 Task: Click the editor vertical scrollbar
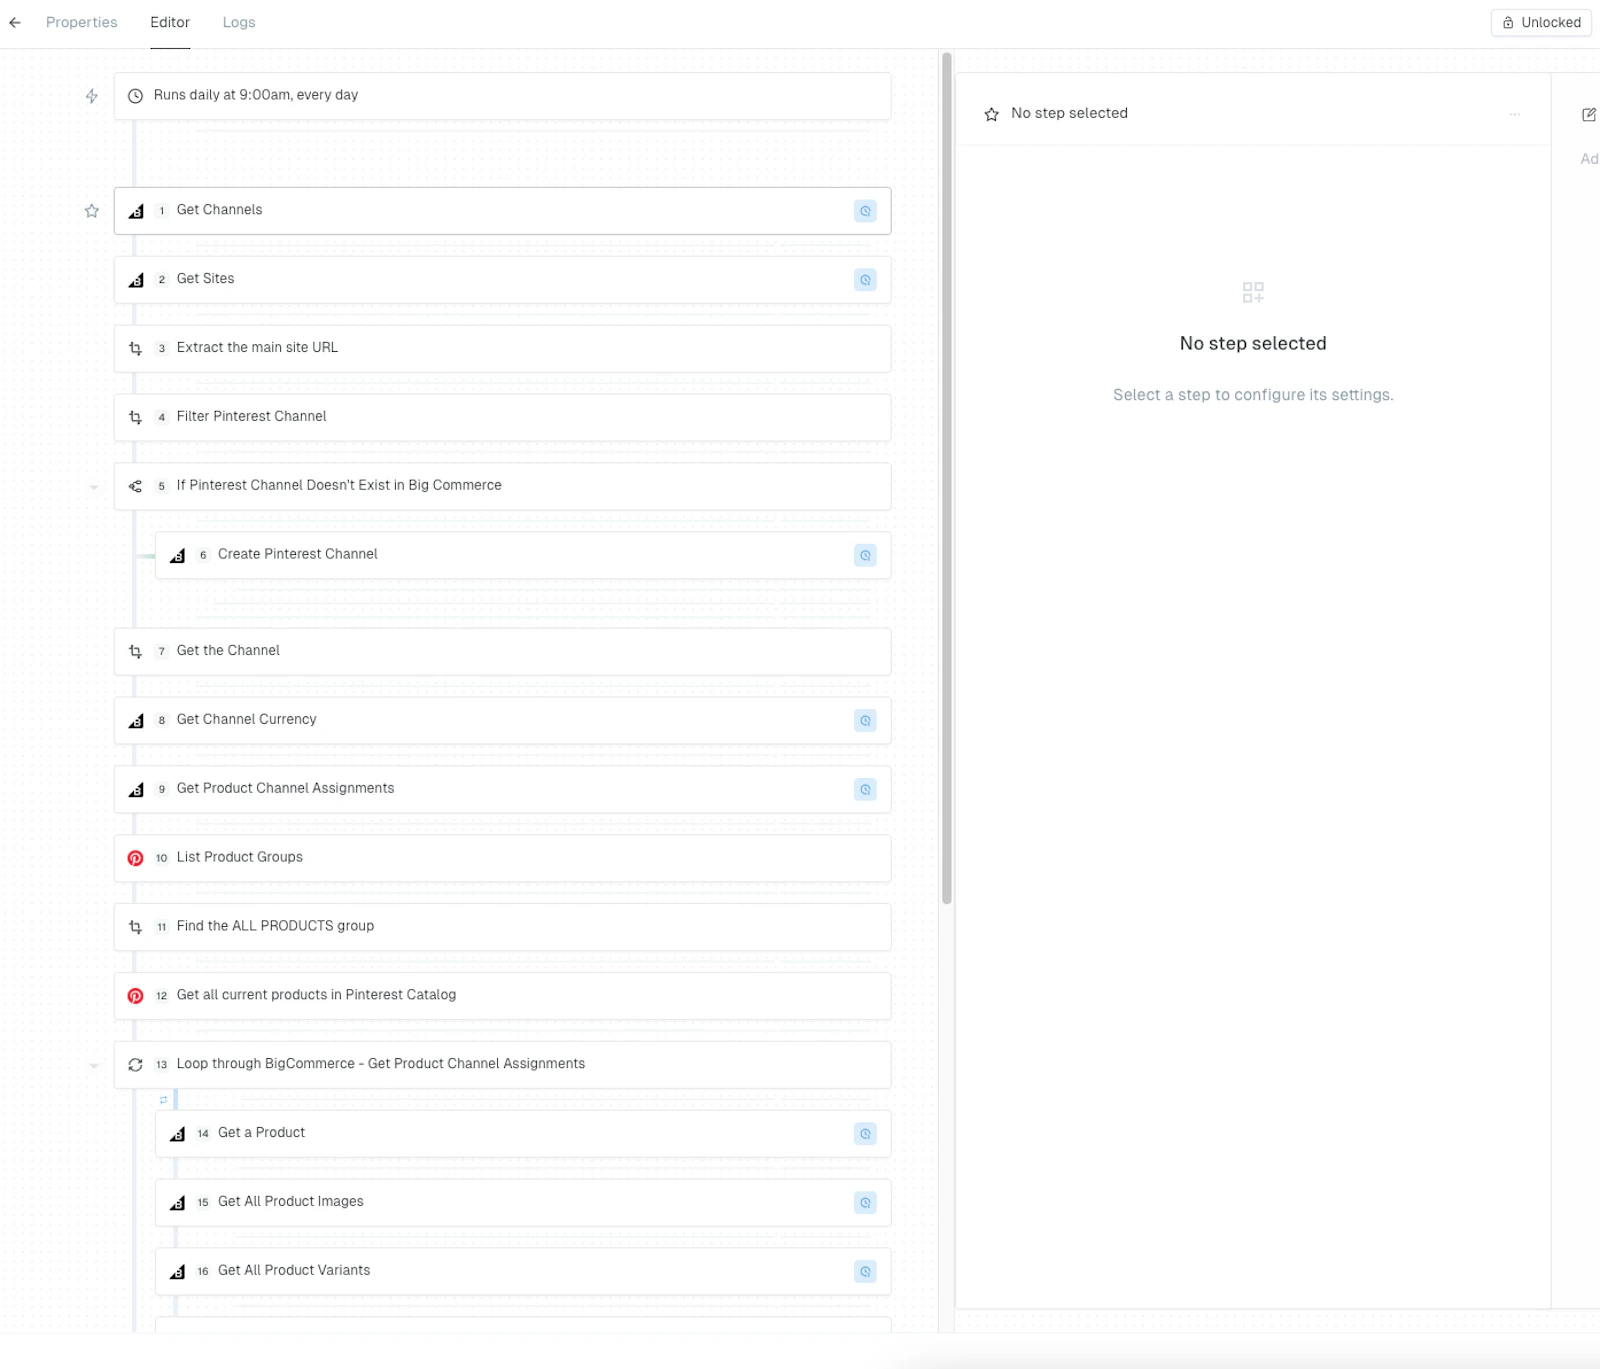click(946, 478)
